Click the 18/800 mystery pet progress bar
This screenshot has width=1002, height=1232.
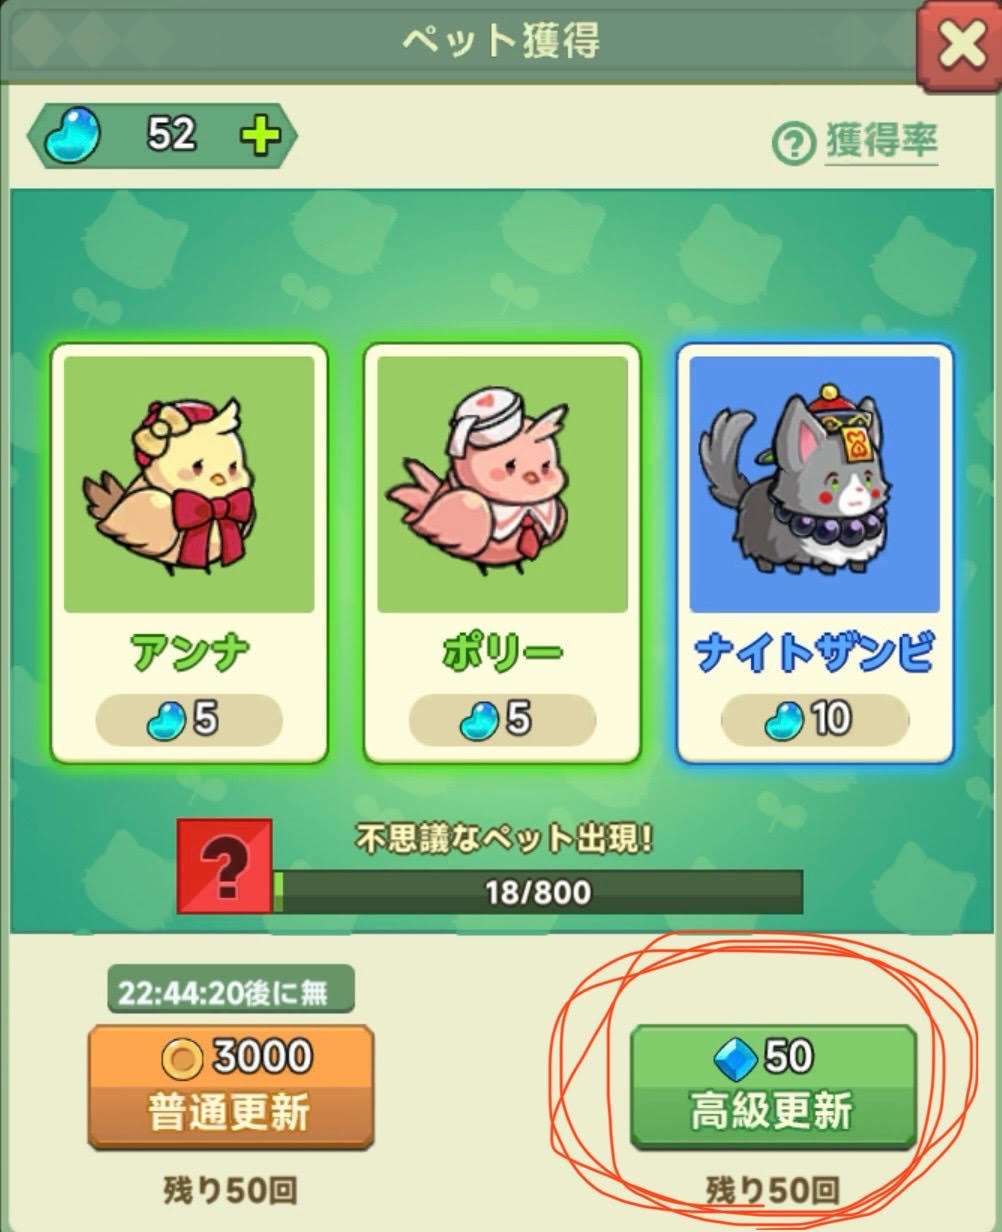coord(538,891)
